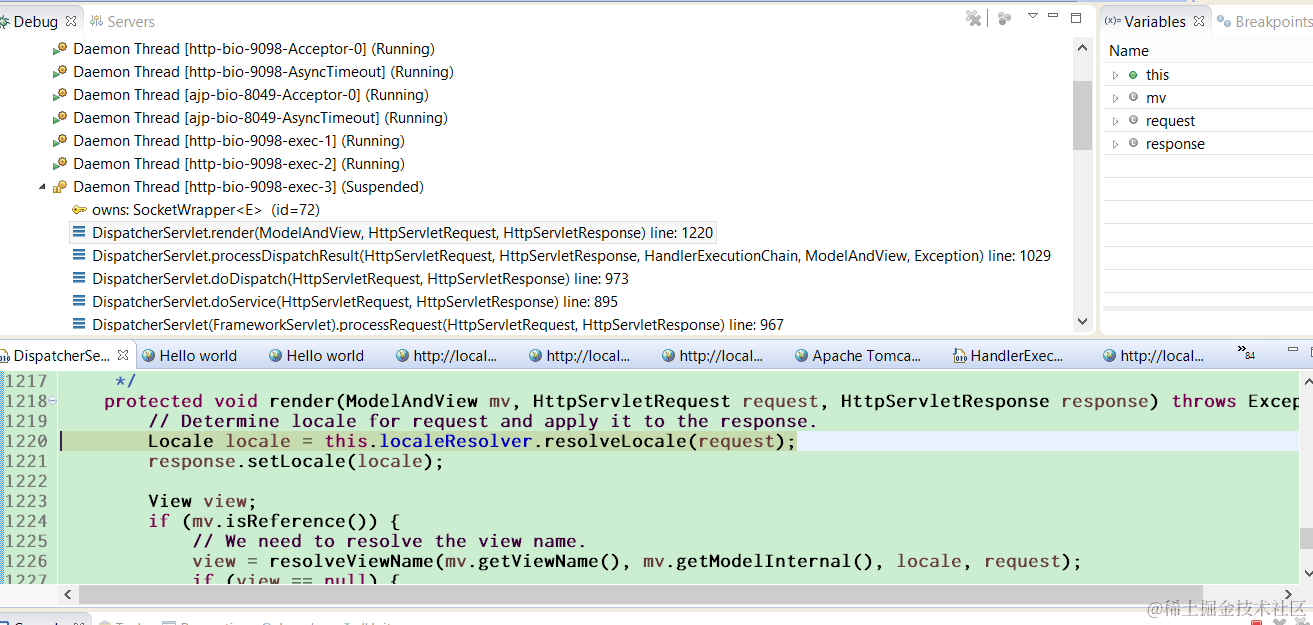1313x625 pixels.
Task: Click local variable icon next to 'request'
Action: pos(1133,121)
